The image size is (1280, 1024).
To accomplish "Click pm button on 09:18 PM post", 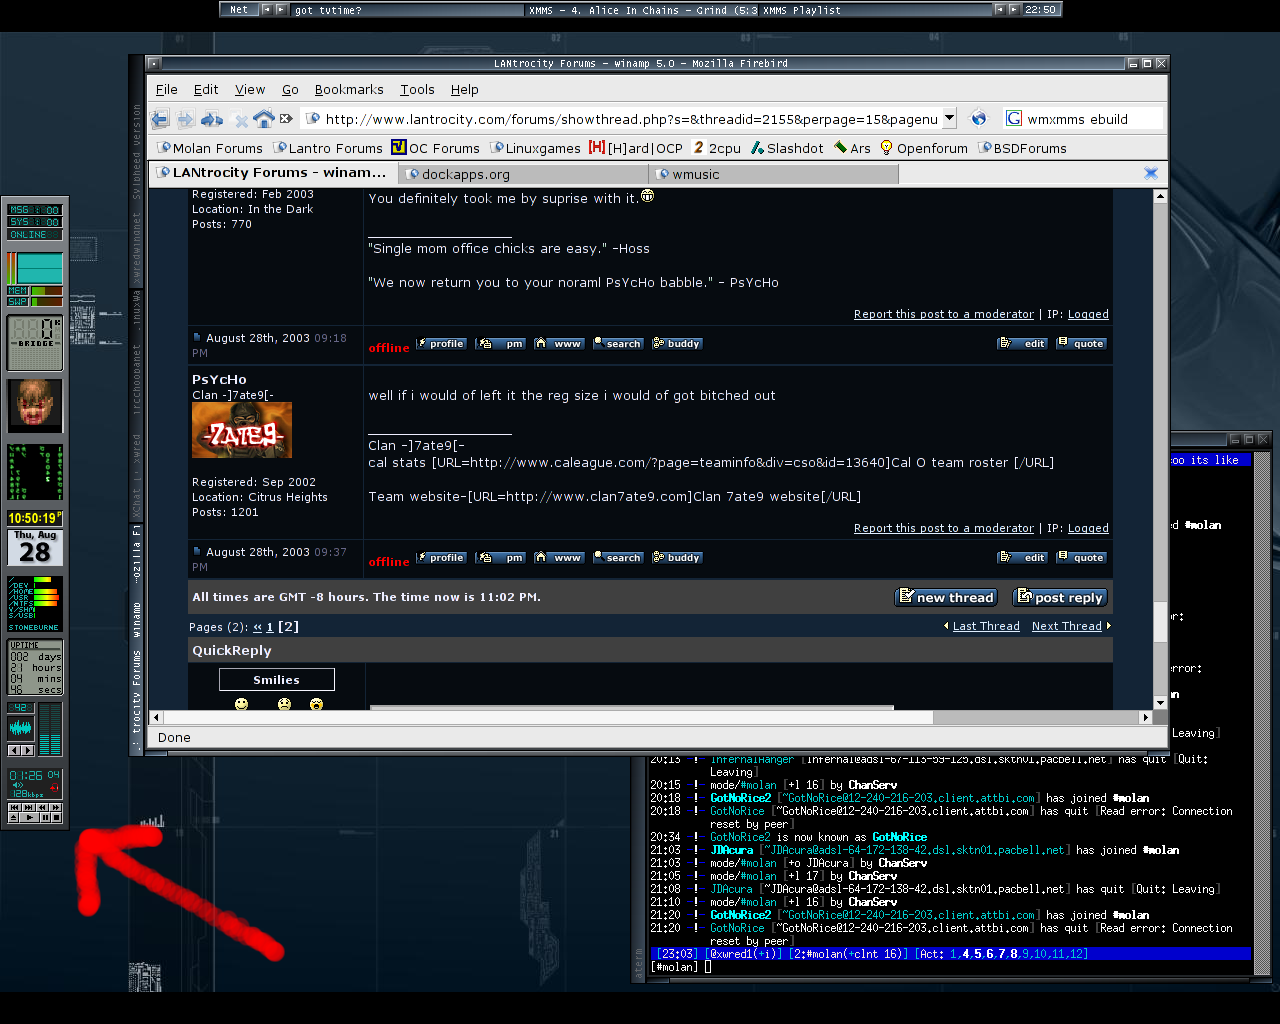I will click(500, 343).
